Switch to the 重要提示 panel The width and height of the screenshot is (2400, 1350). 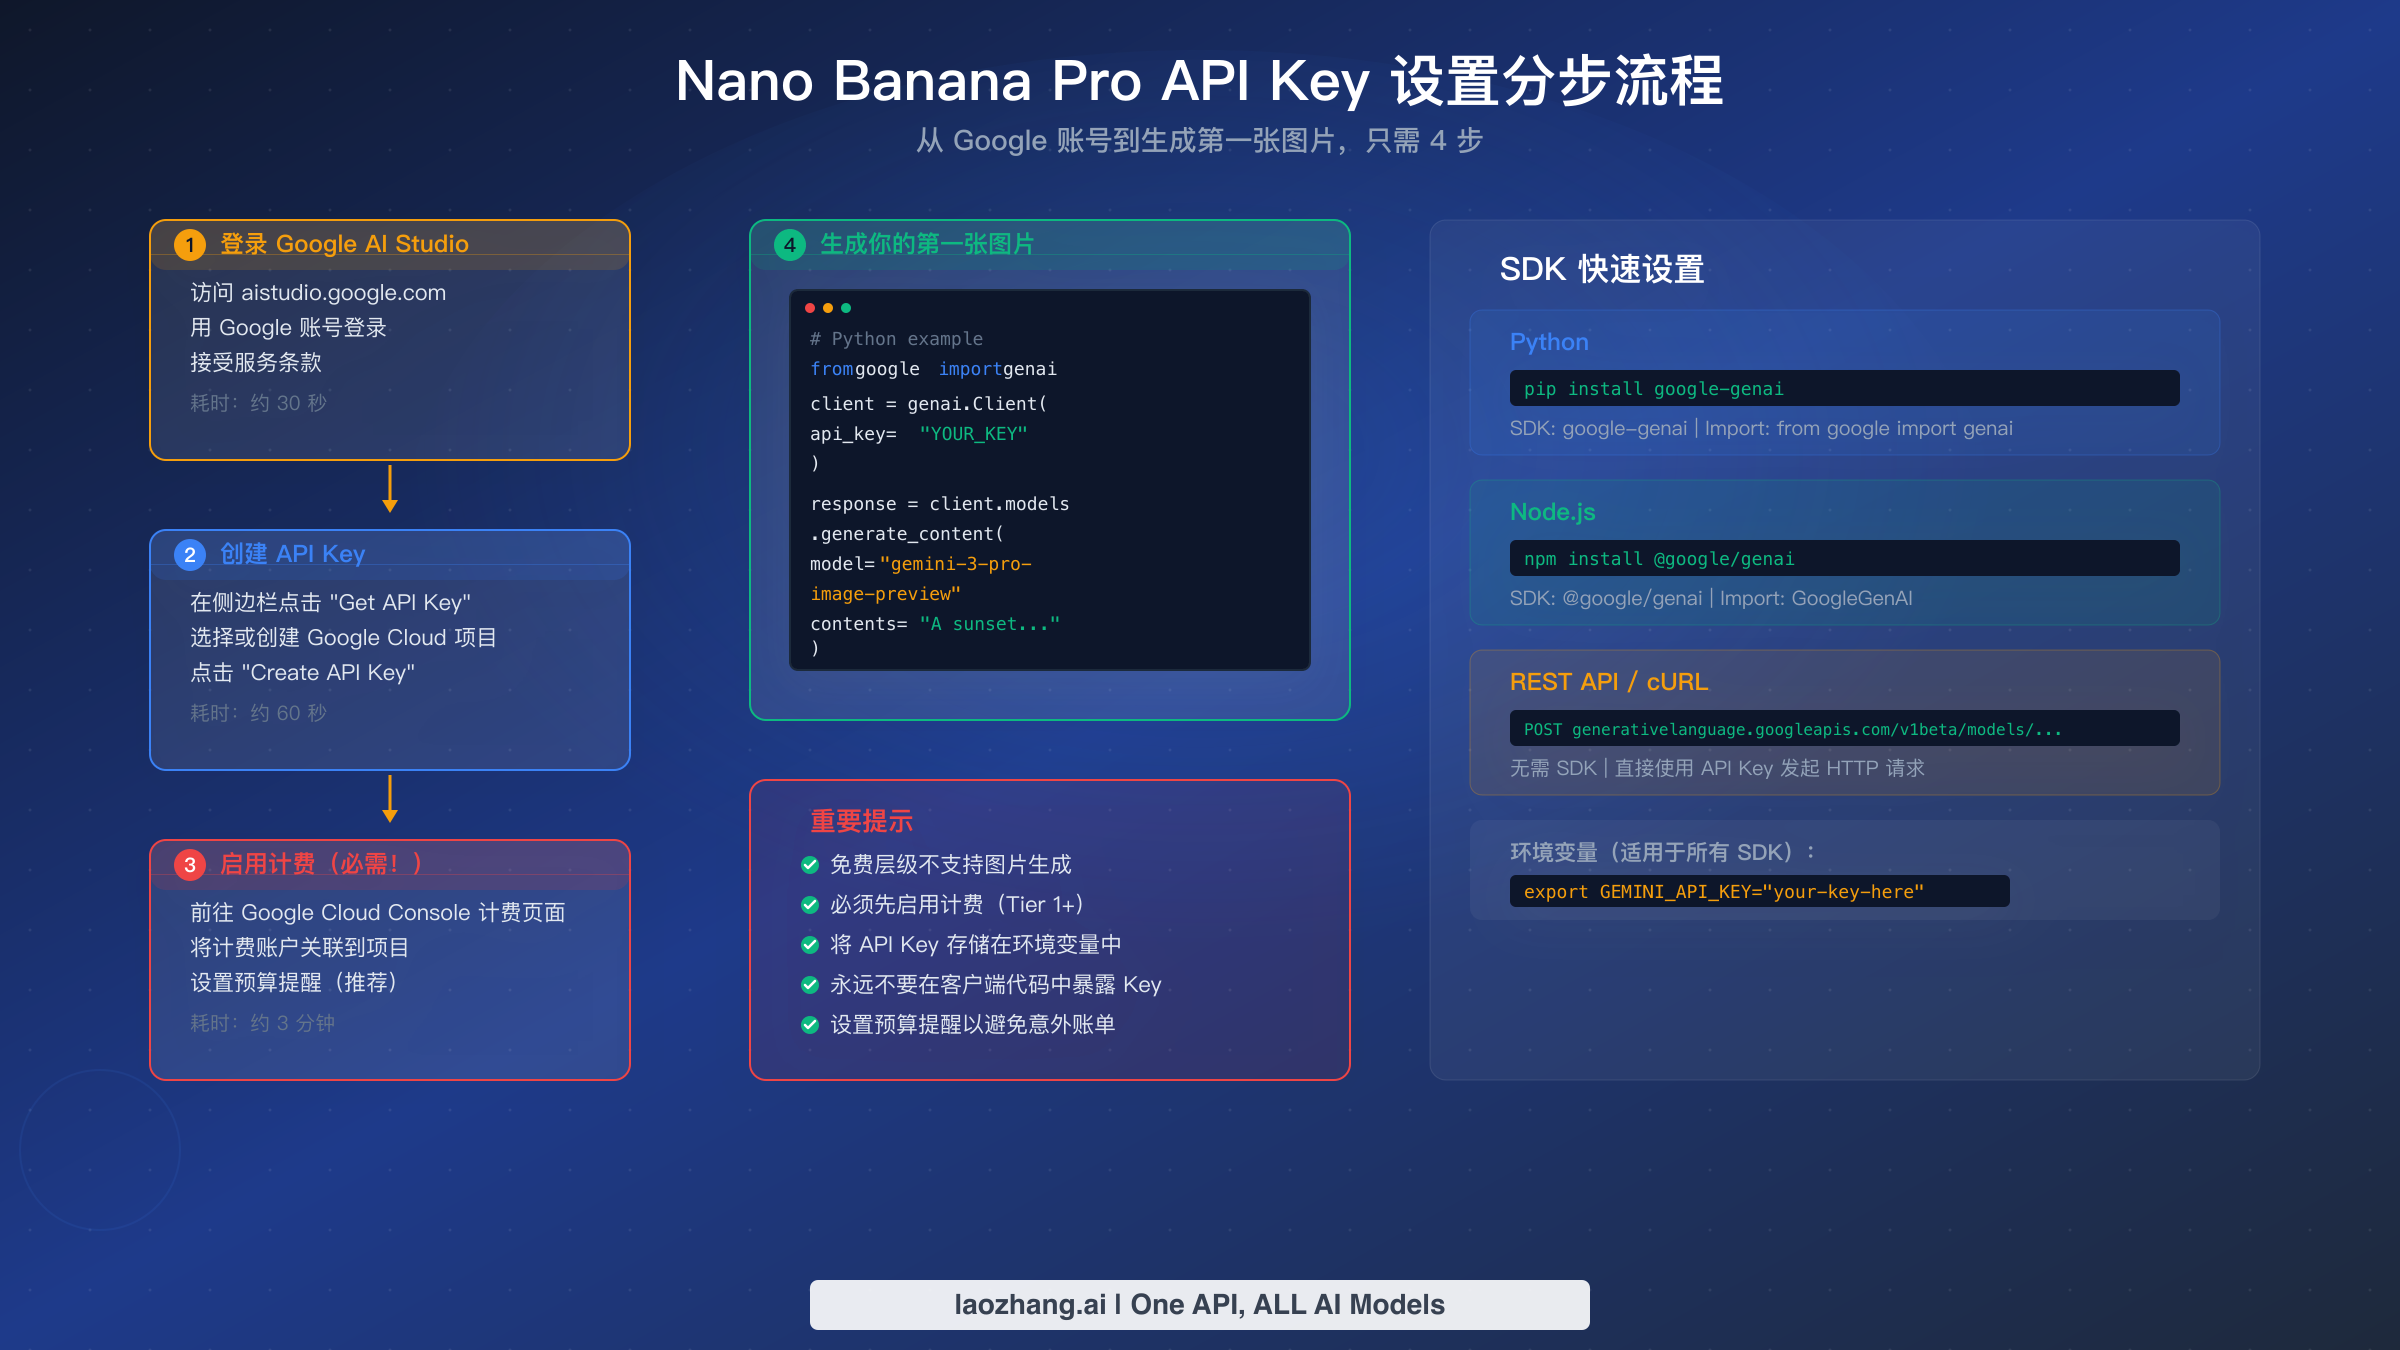861,820
